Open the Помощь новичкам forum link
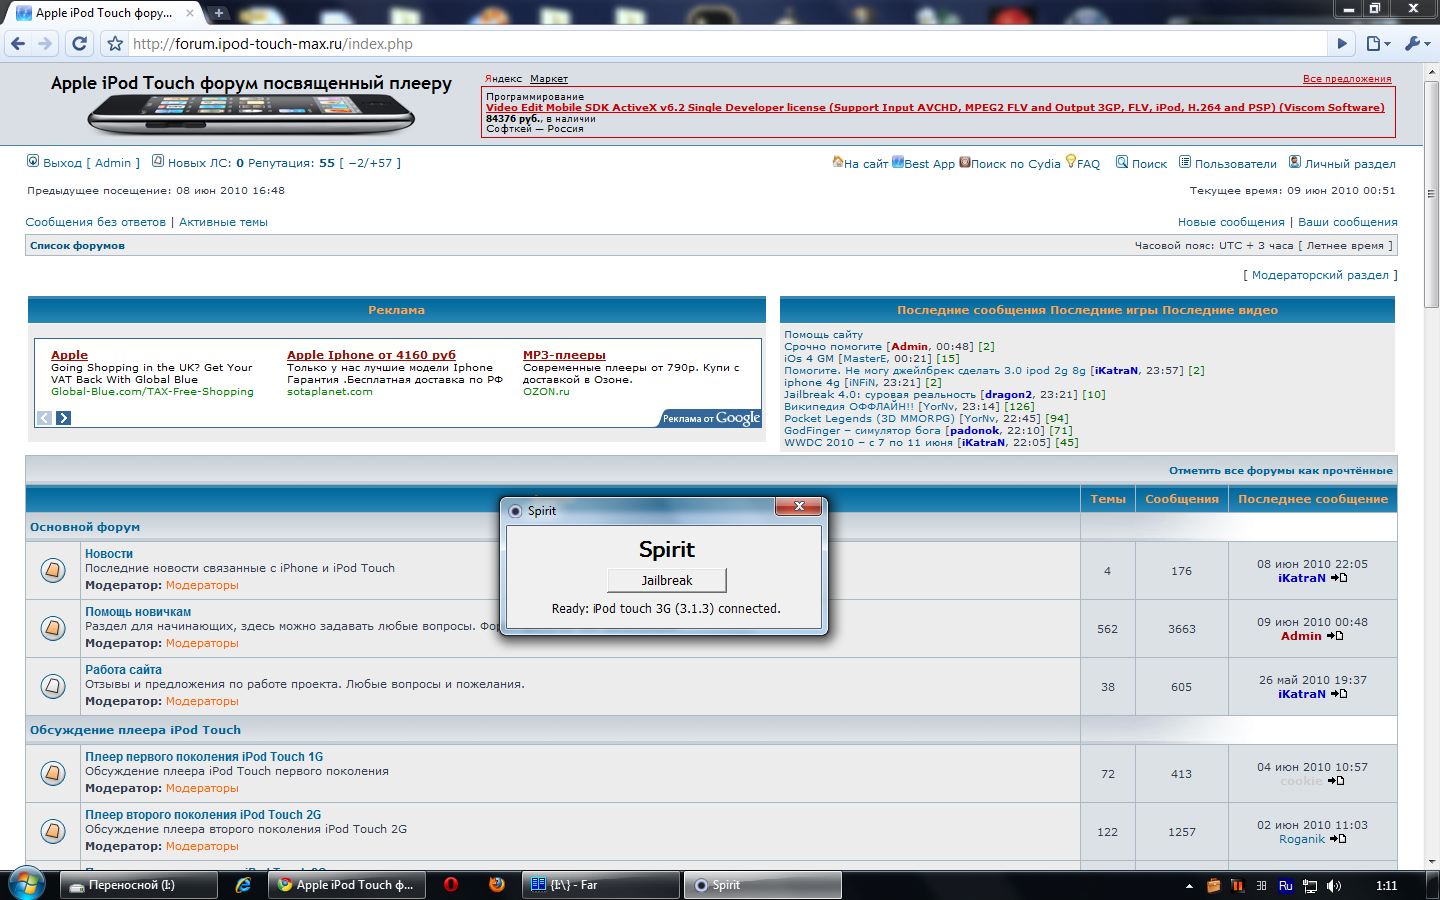 138,612
